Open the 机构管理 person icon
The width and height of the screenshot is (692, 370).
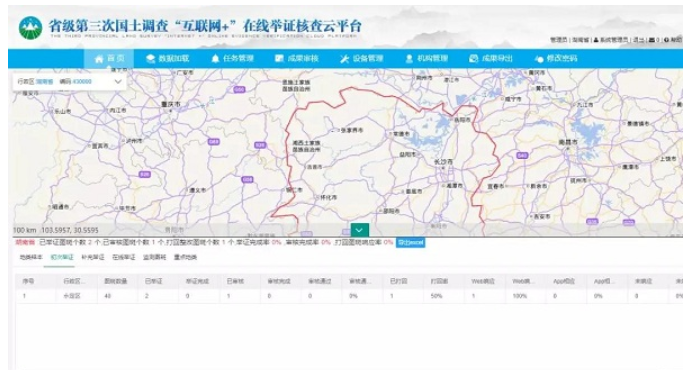pyautogui.click(x=409, y=59)
